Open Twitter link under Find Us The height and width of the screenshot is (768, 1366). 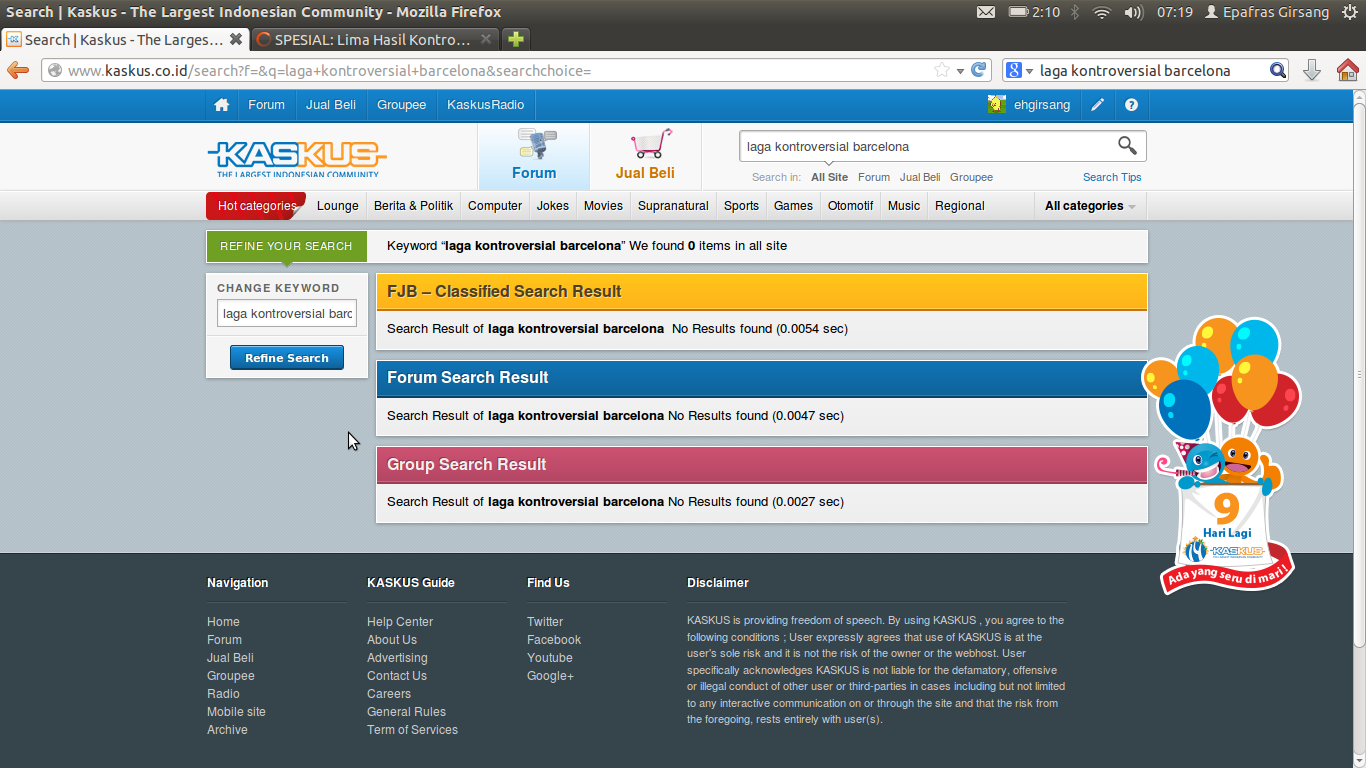[545, 622]
